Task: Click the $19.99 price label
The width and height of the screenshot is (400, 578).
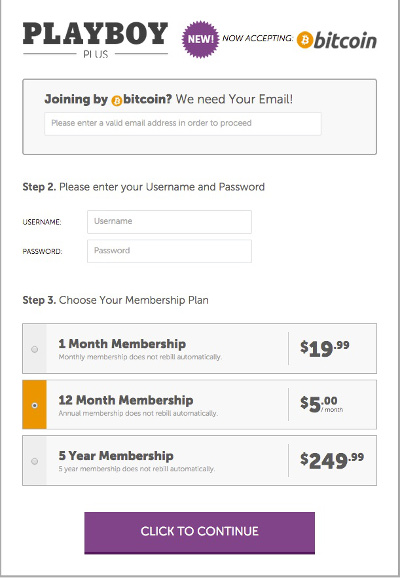Action: pyautogui.click(x=325, y=348)
